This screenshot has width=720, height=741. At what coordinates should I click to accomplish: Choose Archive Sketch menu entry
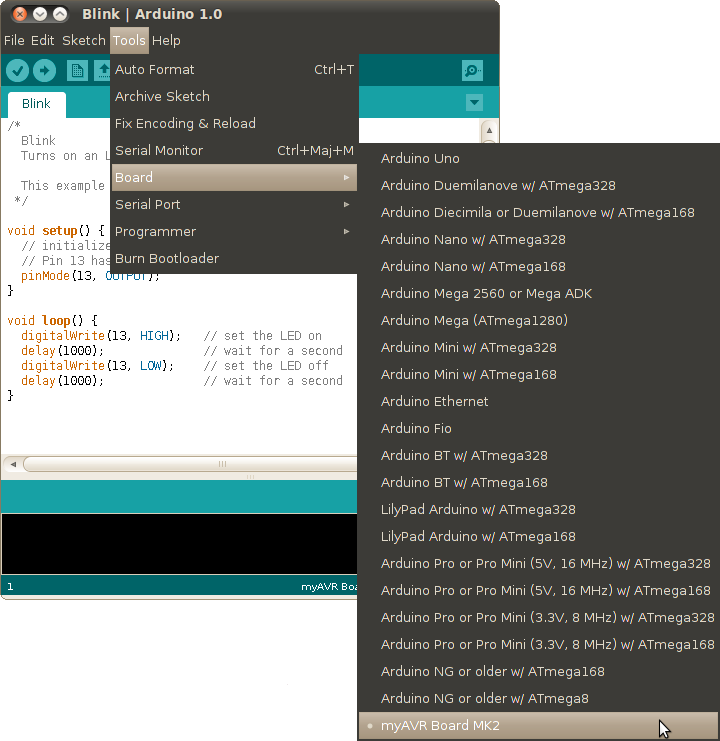[x=234, y=96]
